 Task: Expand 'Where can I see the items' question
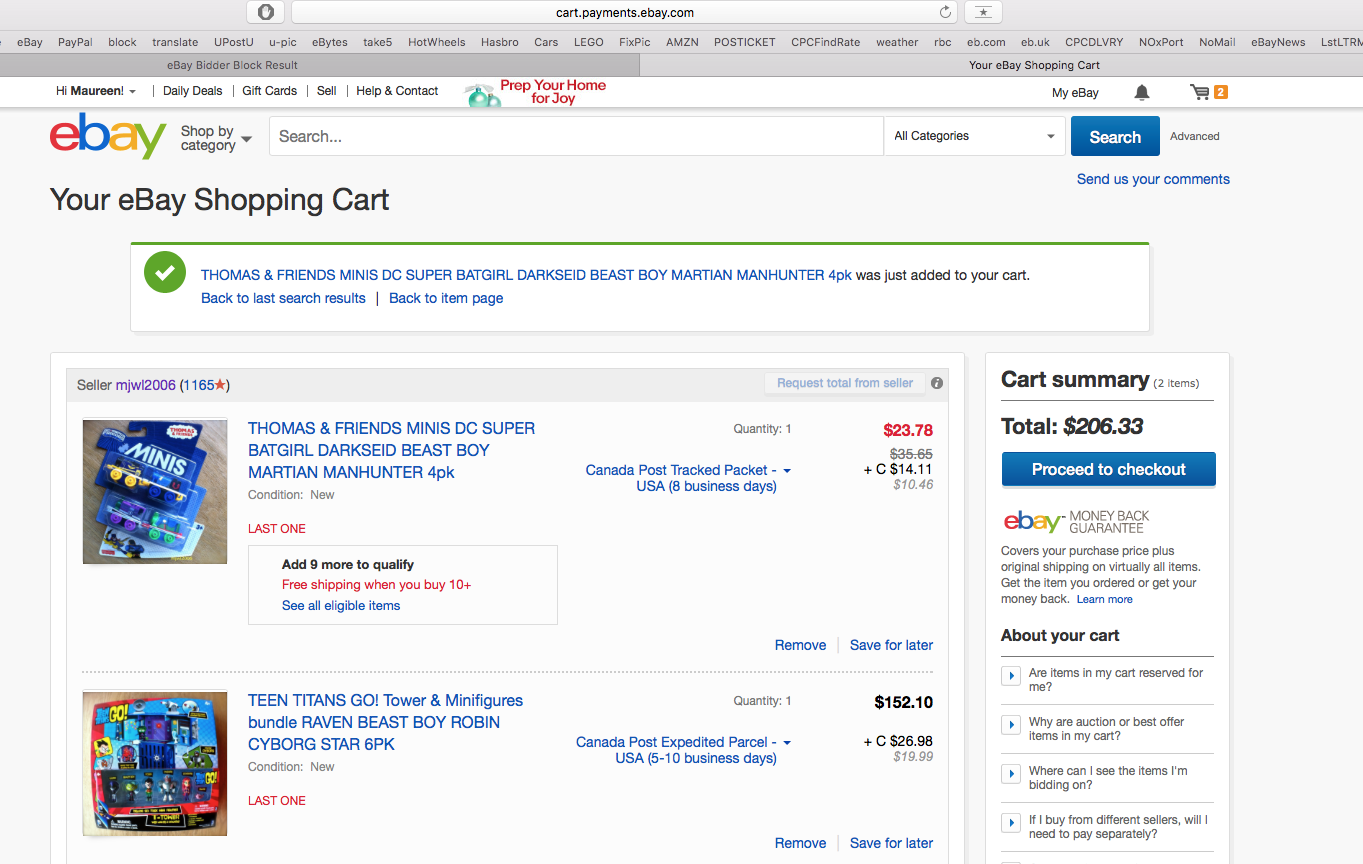1011,775
